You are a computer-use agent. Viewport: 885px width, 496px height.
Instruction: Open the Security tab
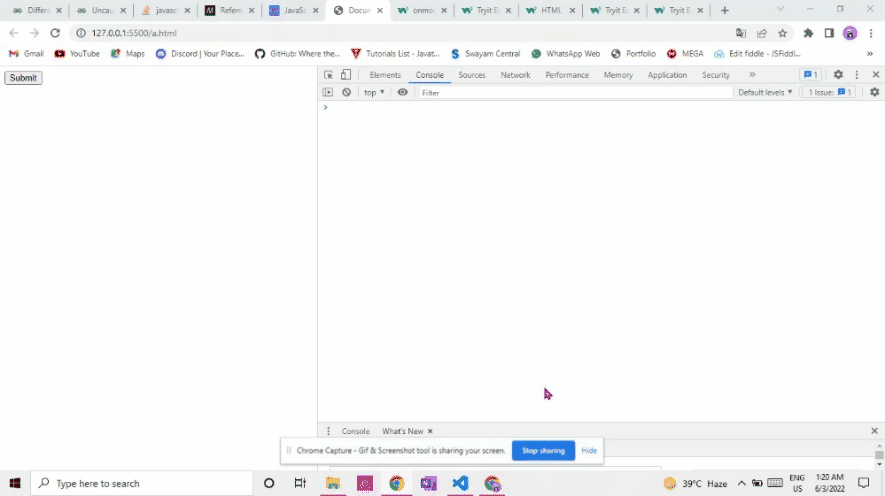tap(716, 75)
